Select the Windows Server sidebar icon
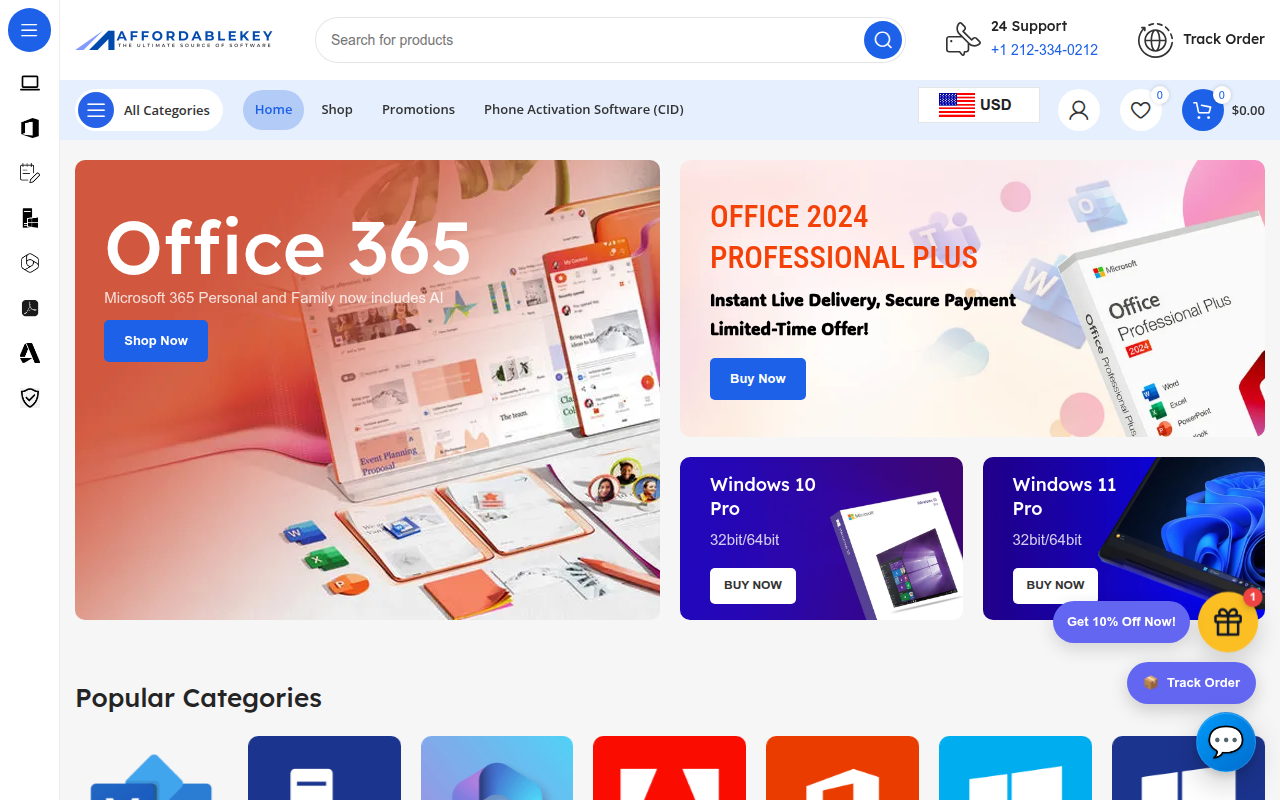The height and width of the screenshot is (800, 1280). pos(30,218)
